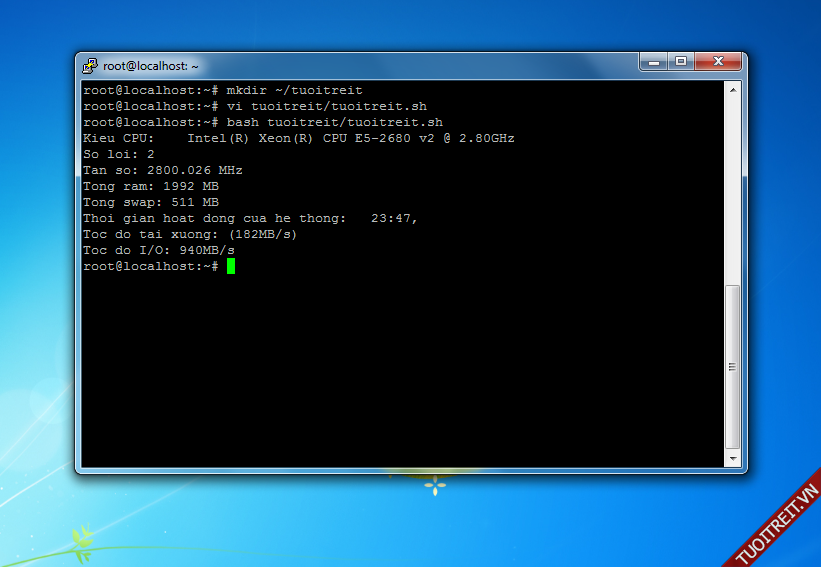Click the terminal scrollbar thumb
The width and height of the screenshot is (821, 567).
[x=732, y=366]
